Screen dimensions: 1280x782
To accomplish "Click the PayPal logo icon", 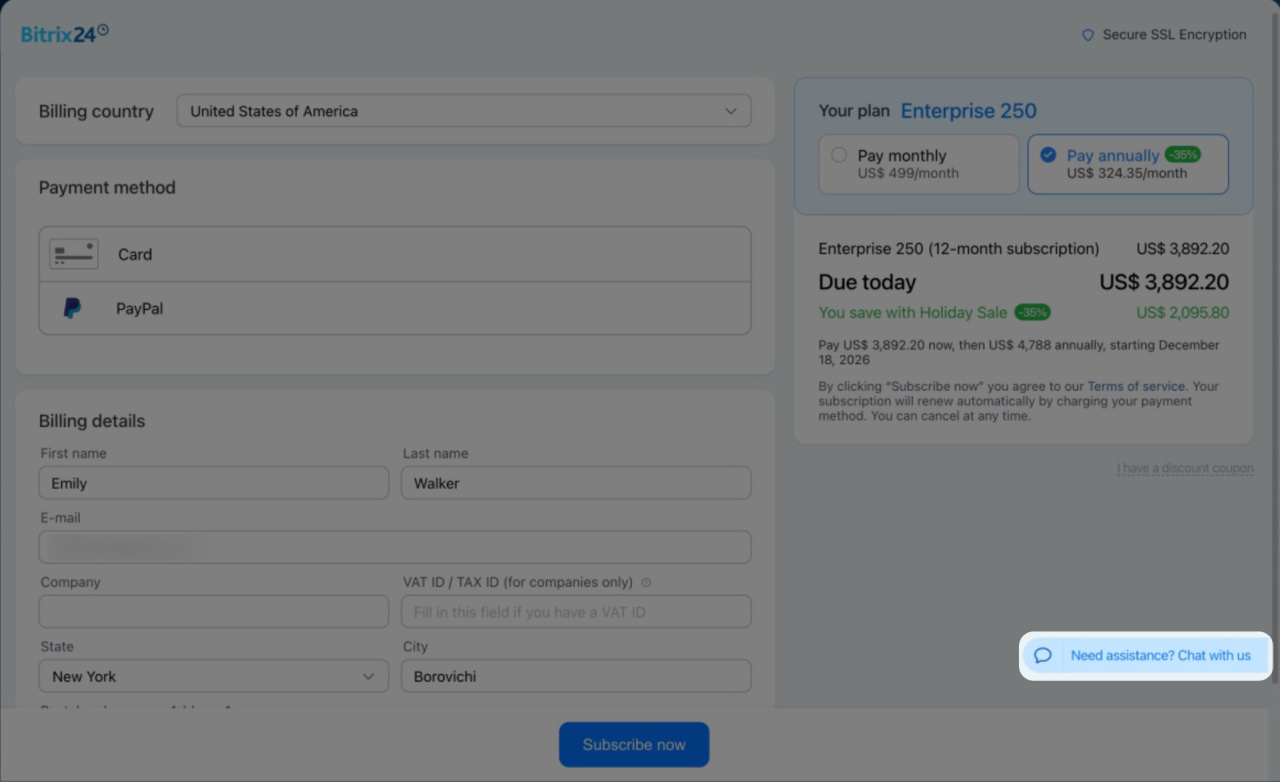I will click(x=72, y=309).
